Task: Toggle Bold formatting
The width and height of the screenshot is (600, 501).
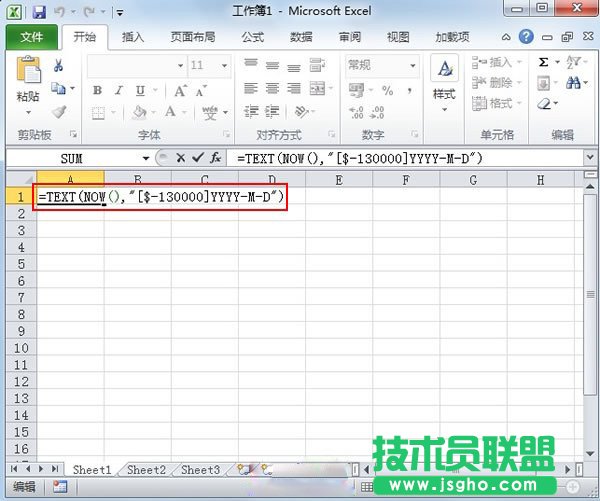Action: pyautogui.click(x=98, y=90)
